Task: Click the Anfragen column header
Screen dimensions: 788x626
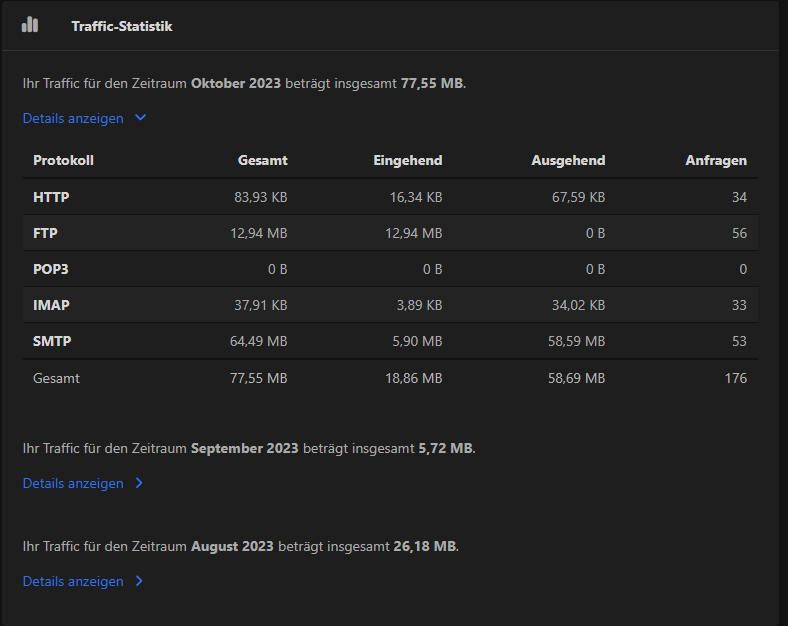Action: [x=715, y=160]
